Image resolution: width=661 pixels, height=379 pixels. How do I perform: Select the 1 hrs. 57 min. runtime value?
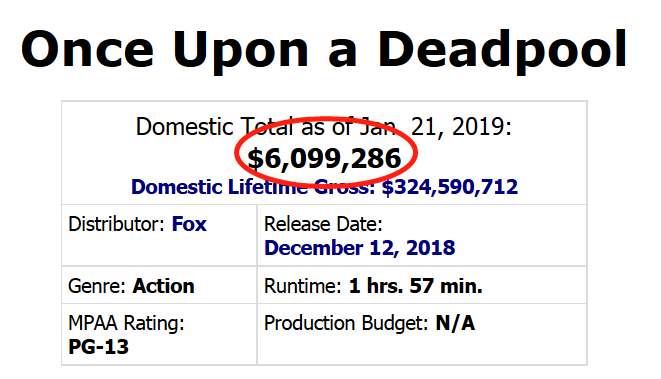(x=416, y=286)
